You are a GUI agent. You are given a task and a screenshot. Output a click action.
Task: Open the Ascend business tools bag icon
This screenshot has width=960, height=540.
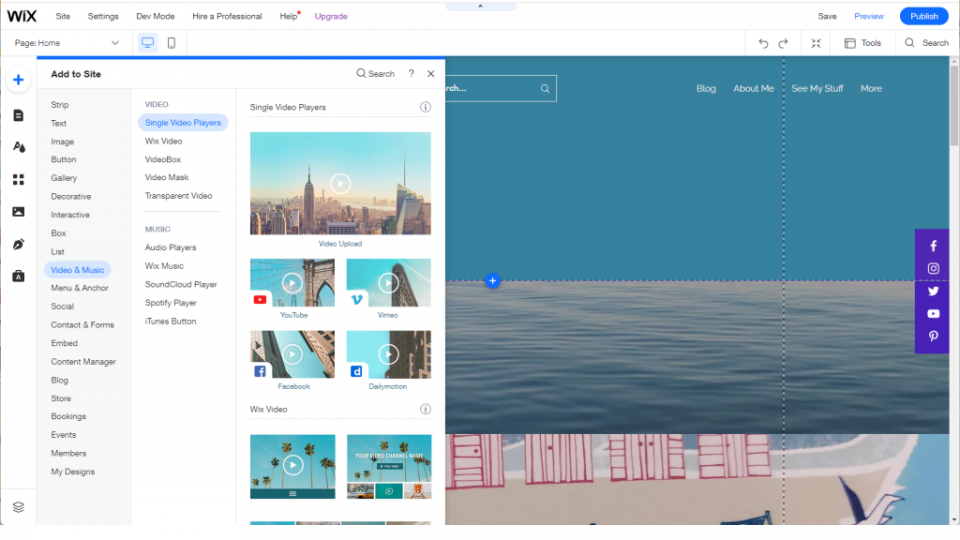pos(18,276)
